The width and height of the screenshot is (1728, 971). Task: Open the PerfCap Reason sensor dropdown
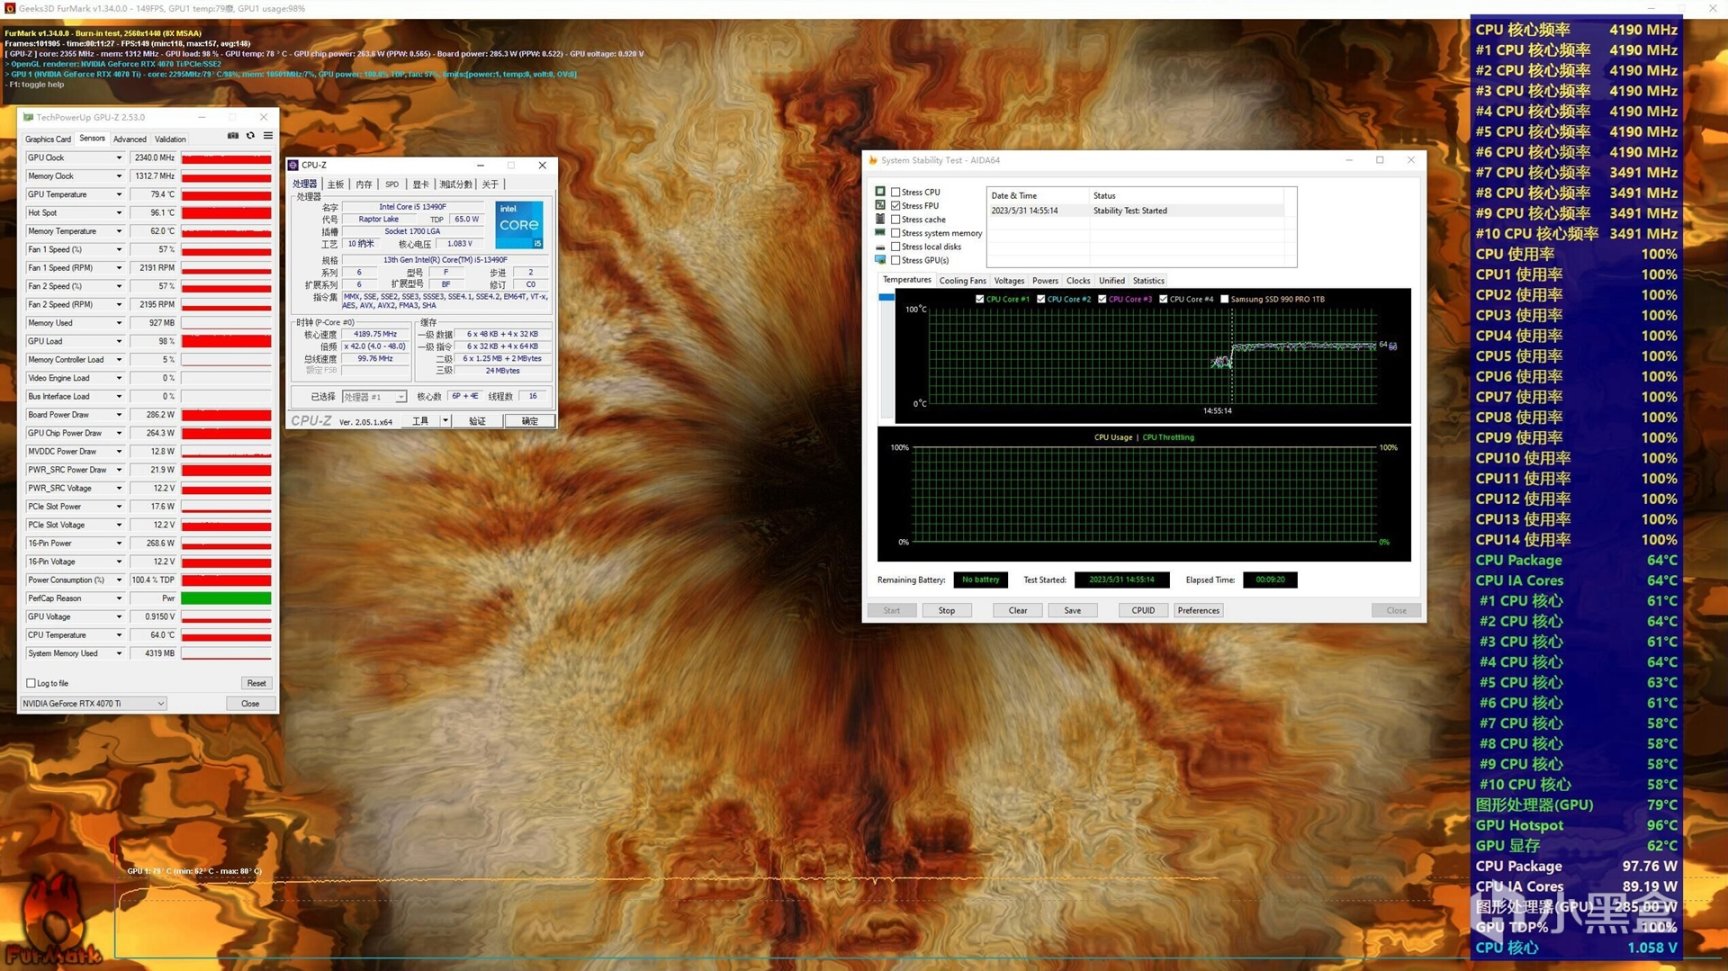pyautogui.click(x=119, y=598)
